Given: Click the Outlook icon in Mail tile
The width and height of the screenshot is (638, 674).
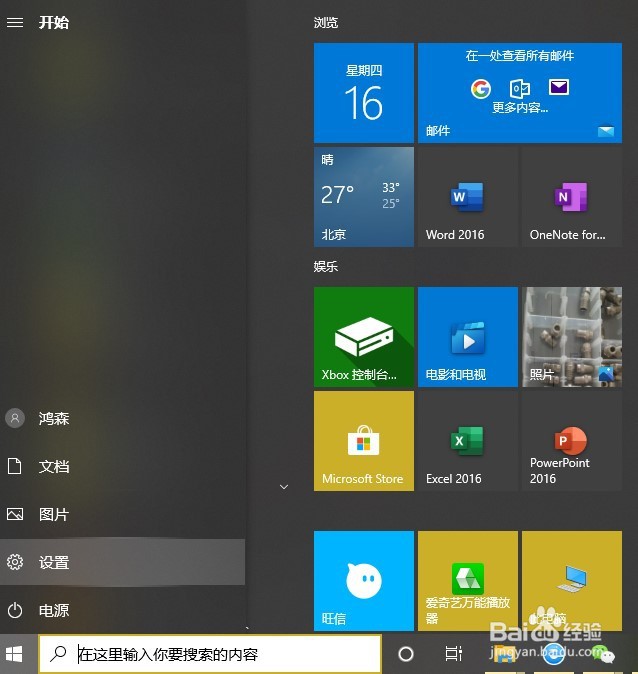Looking at the screenshot, I should pos(519,89).
